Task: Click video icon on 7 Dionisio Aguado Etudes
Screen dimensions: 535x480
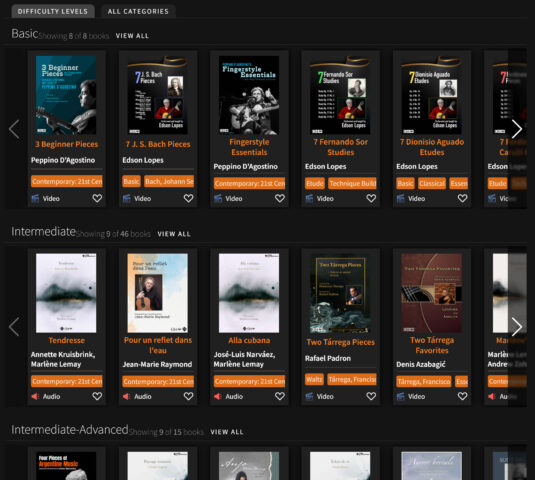Action: [x=401, y=198]
